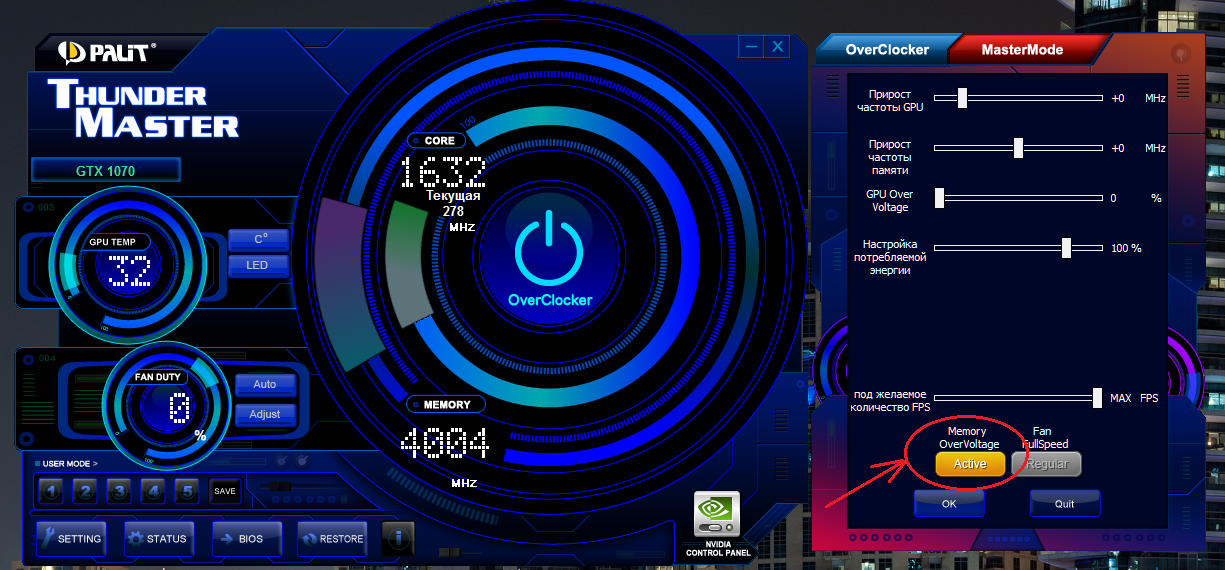Save current user mode profile

tap(225, 491)
